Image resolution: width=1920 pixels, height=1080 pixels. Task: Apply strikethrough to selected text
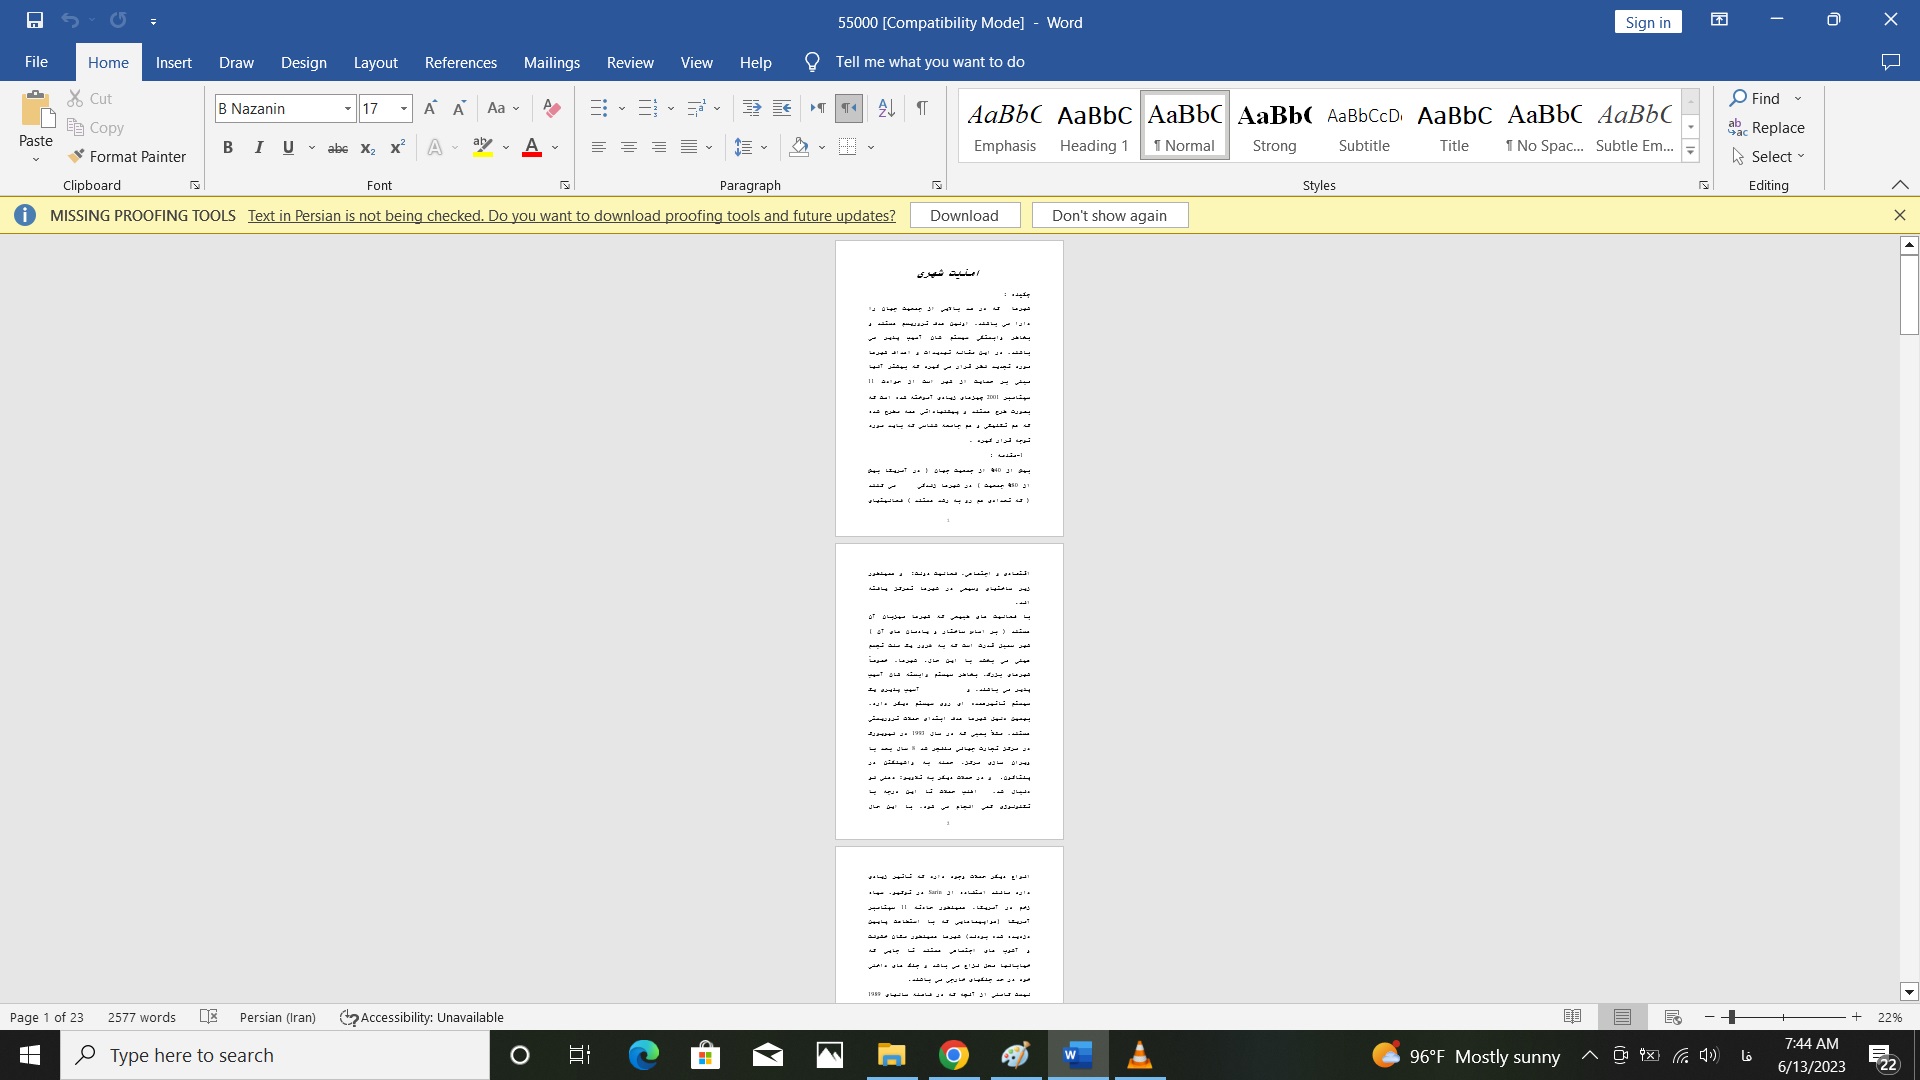[x=337, y=147]
